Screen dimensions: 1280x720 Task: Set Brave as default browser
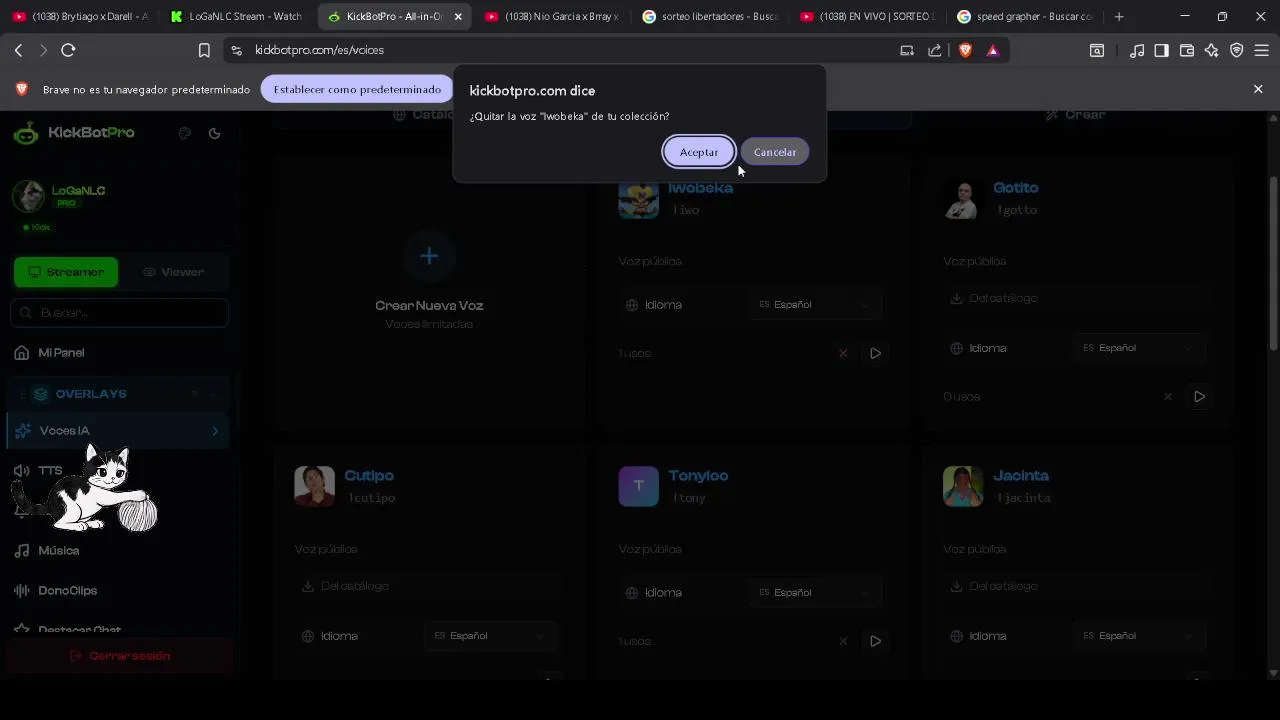point(357,89)
